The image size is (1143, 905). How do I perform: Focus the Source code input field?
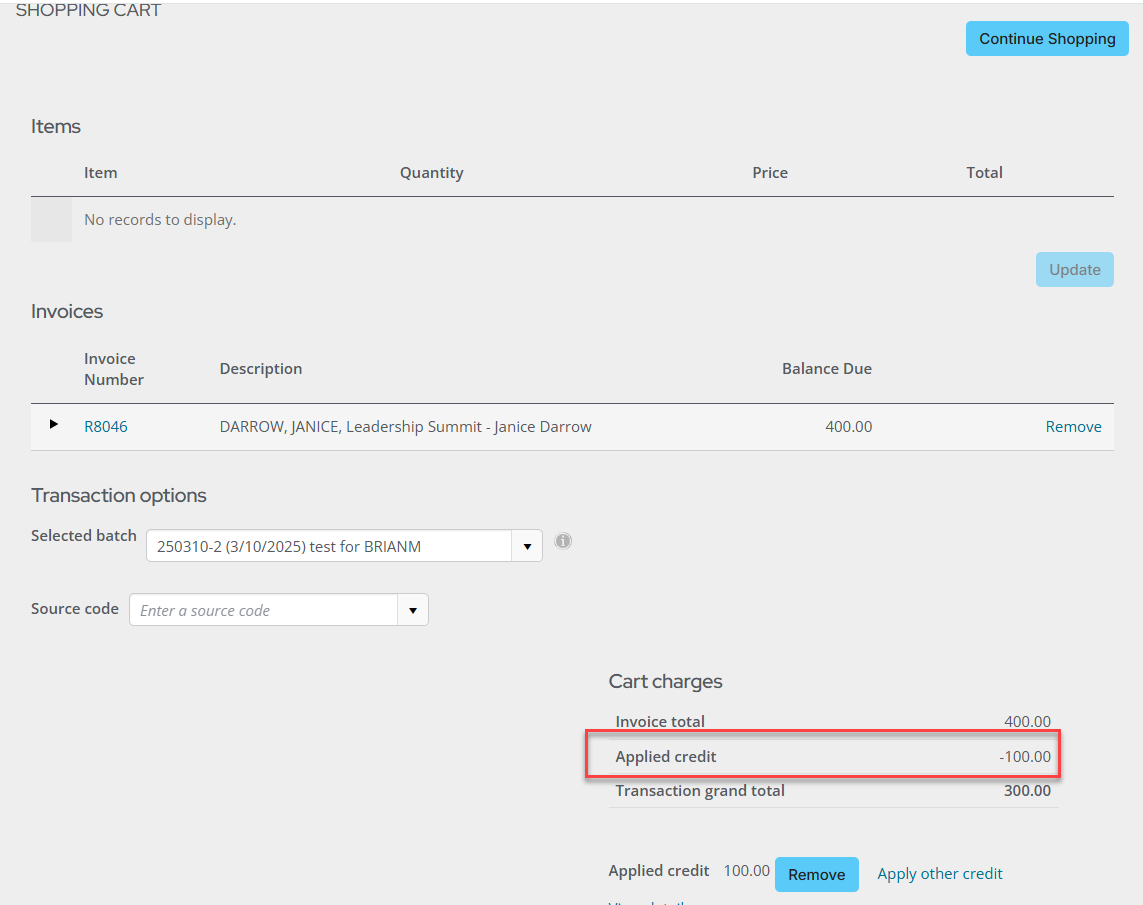264,611
